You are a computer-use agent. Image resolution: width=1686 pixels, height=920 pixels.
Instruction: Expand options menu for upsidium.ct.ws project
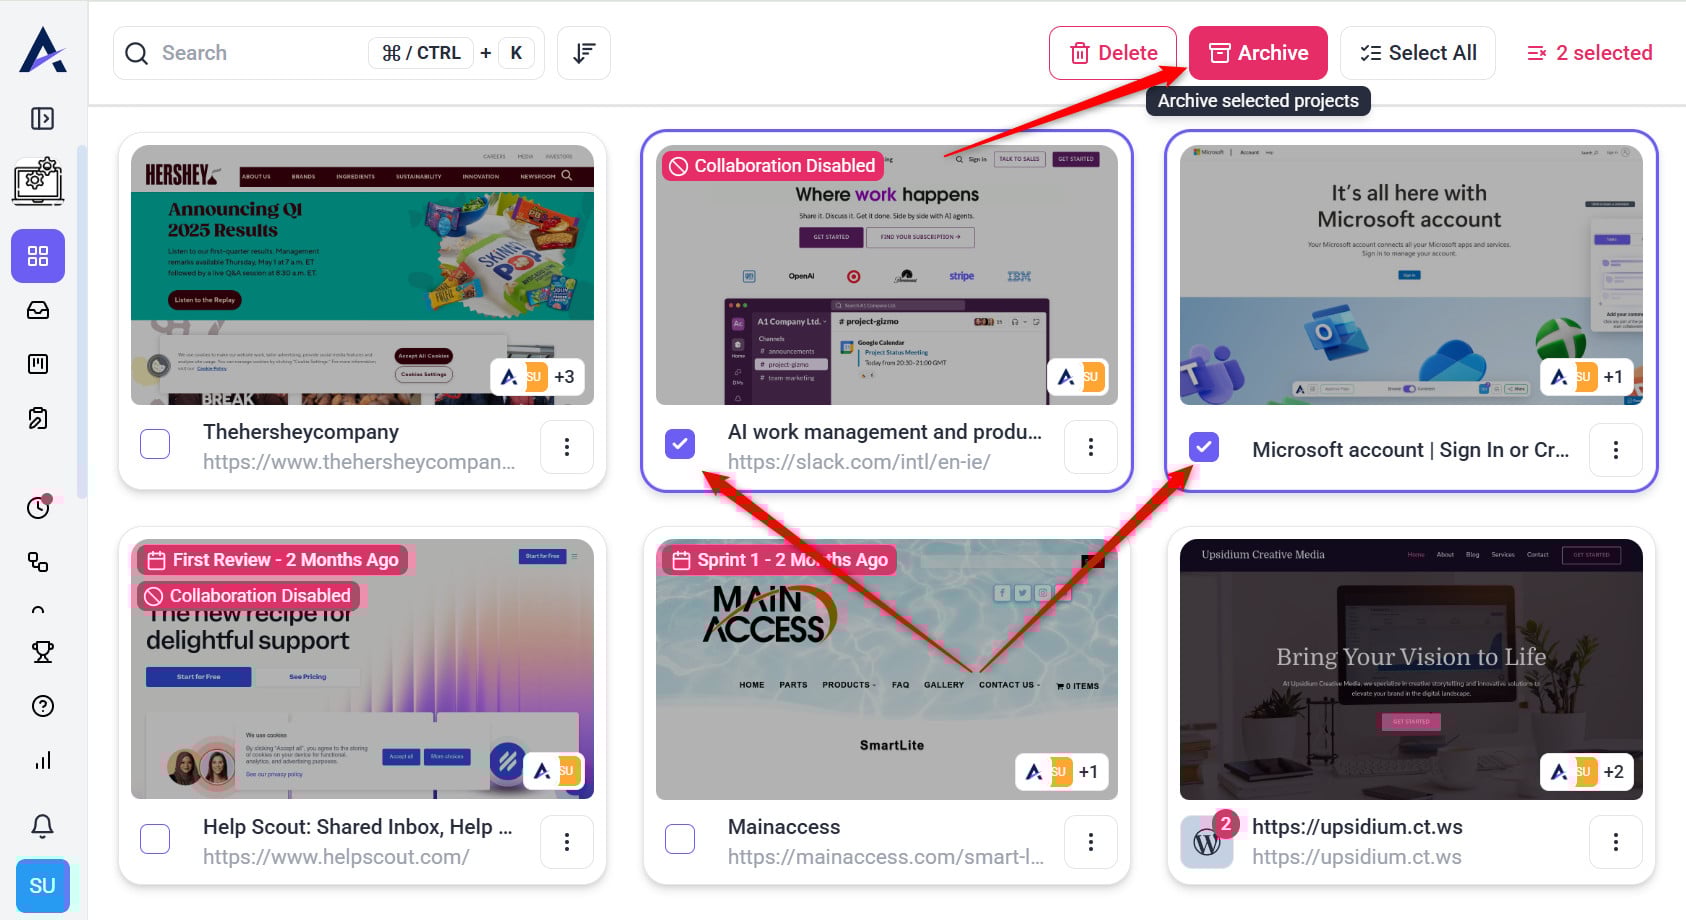(x=1615, y=842)
